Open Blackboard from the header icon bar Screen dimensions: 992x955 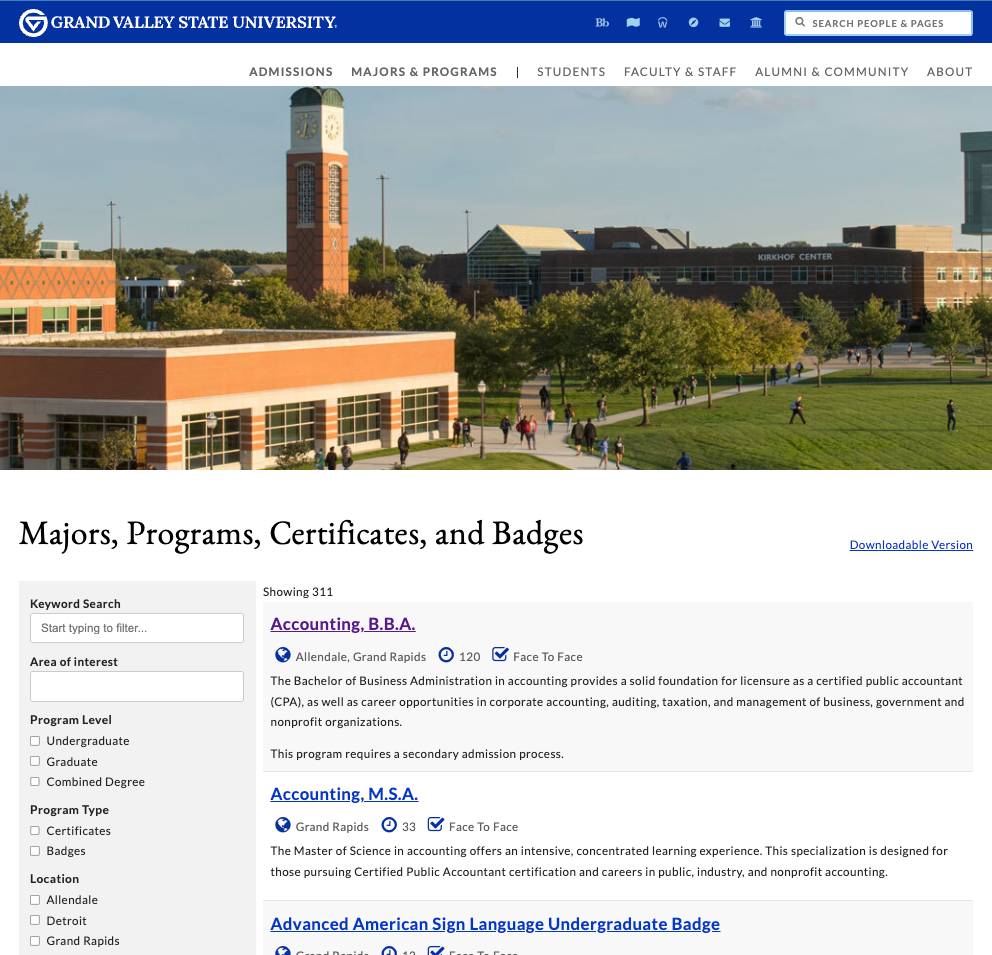coord(602,22)
